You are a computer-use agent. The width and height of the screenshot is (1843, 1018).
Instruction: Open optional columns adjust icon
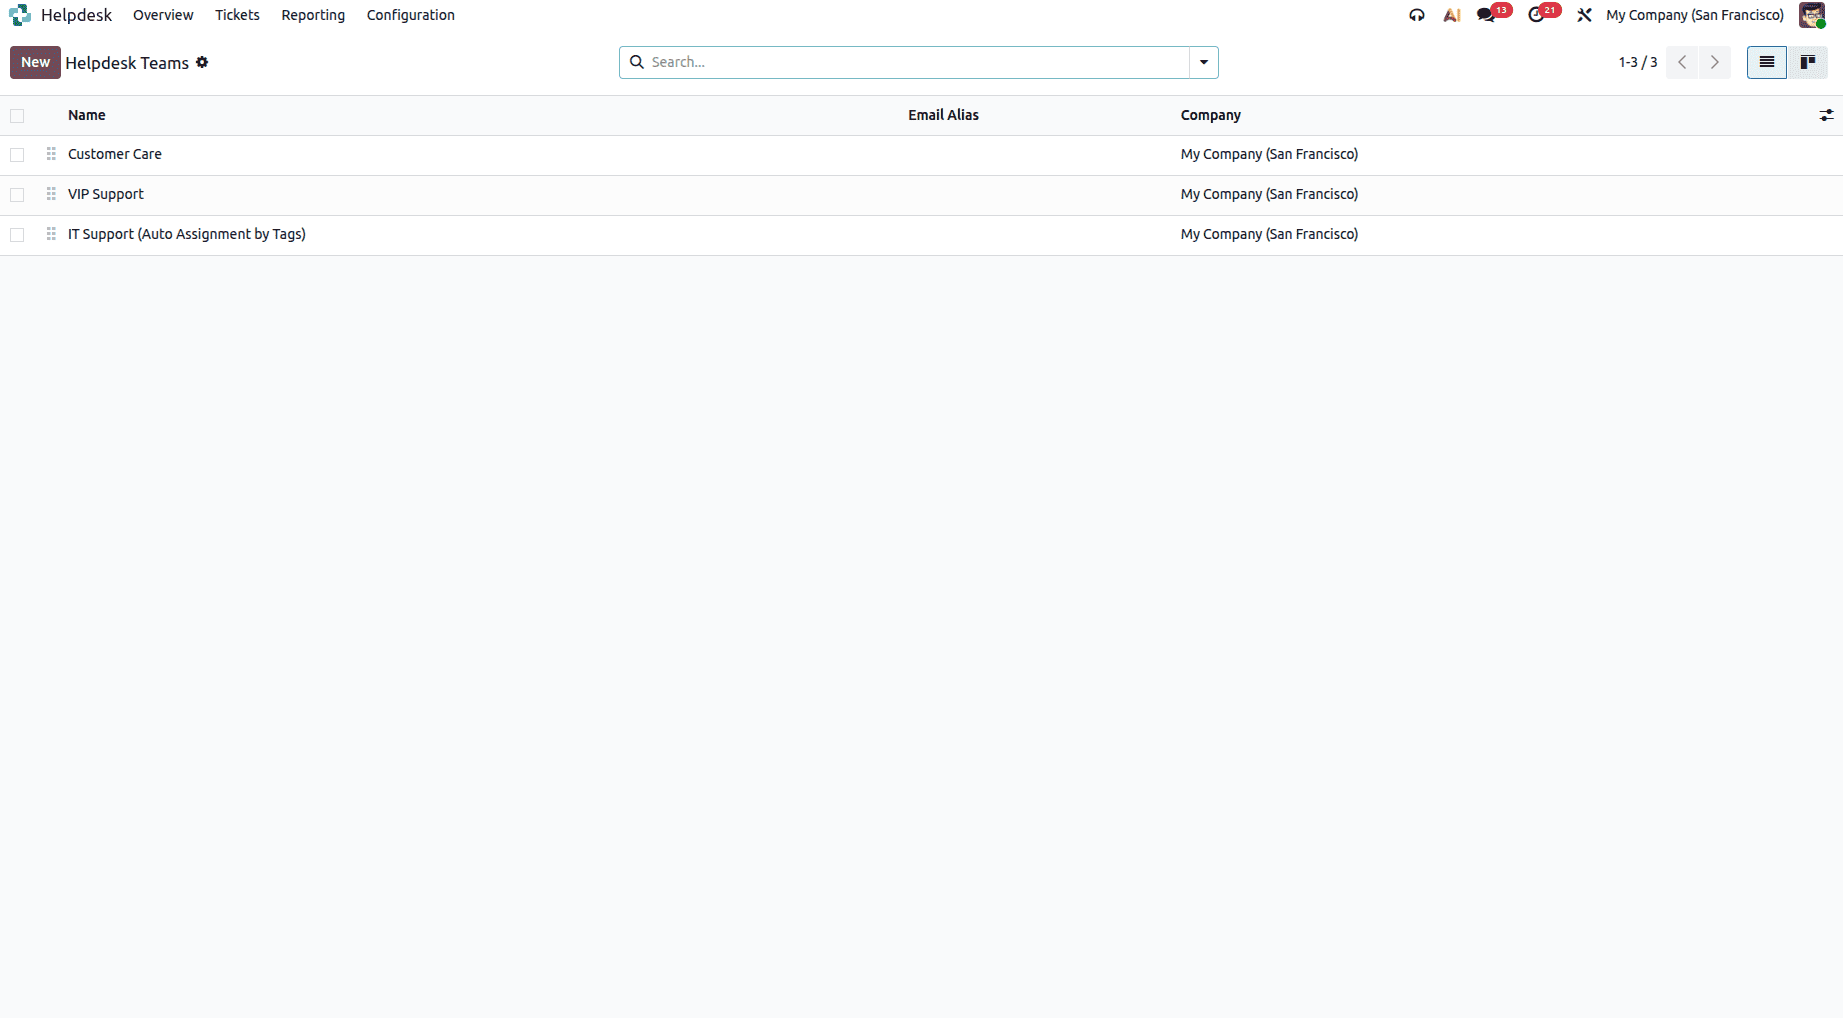click(x=1826, y=116)
